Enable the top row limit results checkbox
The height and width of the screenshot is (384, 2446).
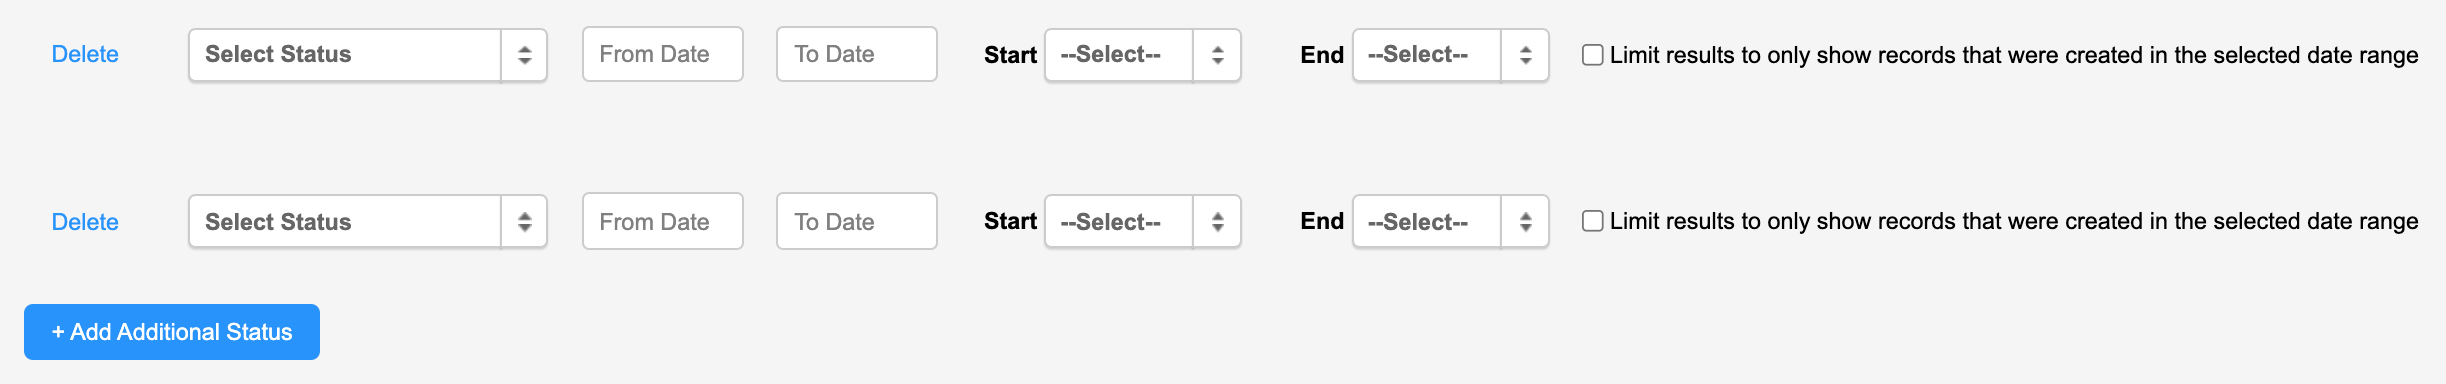click(1593, 55)
